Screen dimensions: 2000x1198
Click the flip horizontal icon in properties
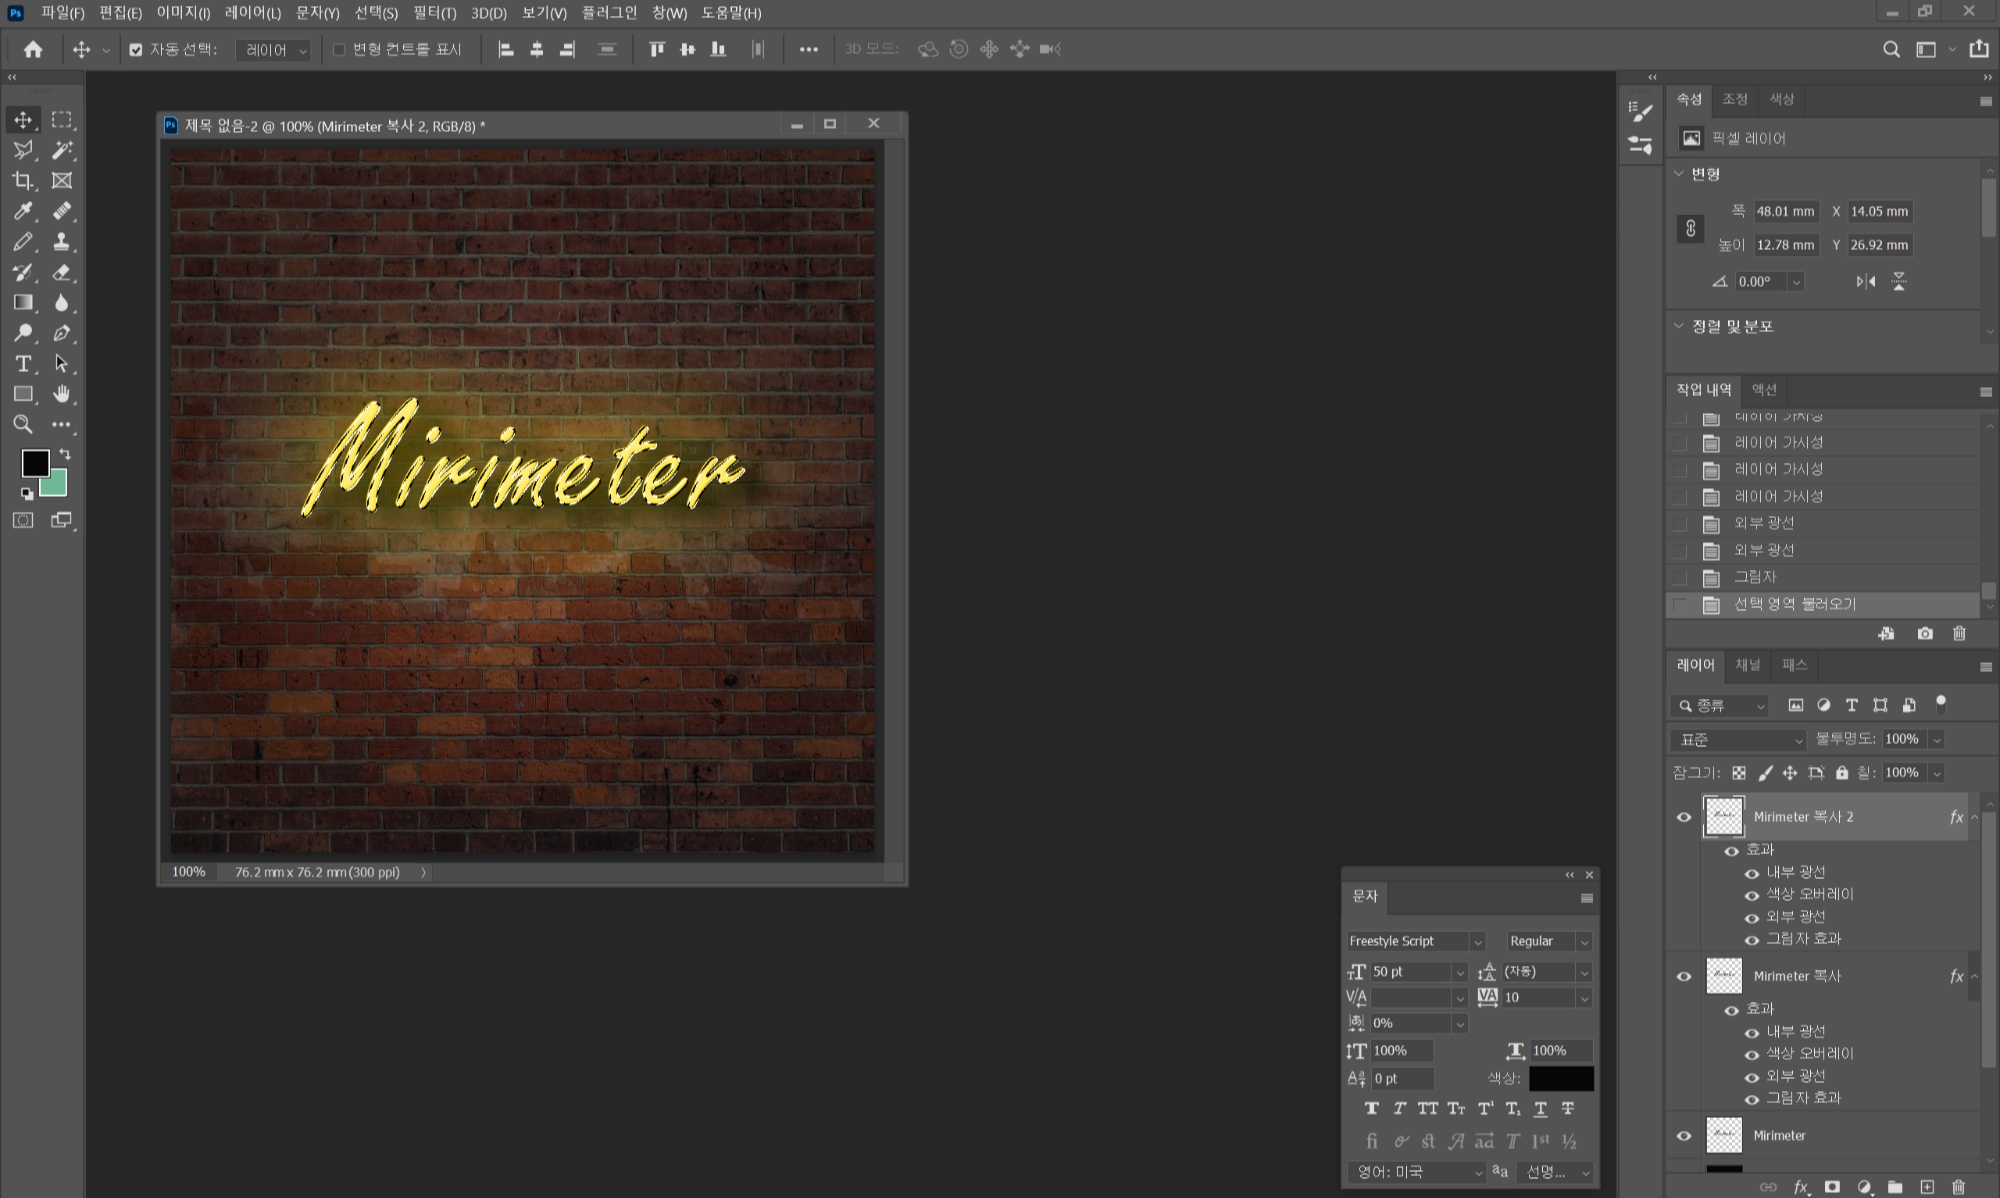(x=1865, y=282)
